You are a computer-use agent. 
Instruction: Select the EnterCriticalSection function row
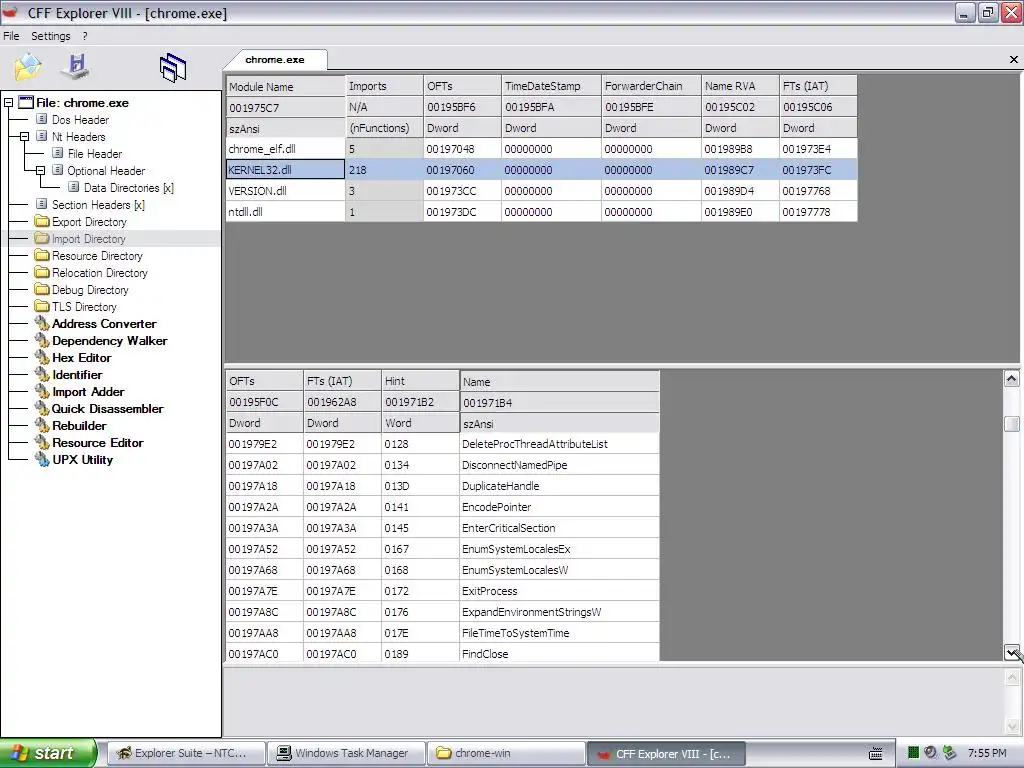tap(443, 528)
